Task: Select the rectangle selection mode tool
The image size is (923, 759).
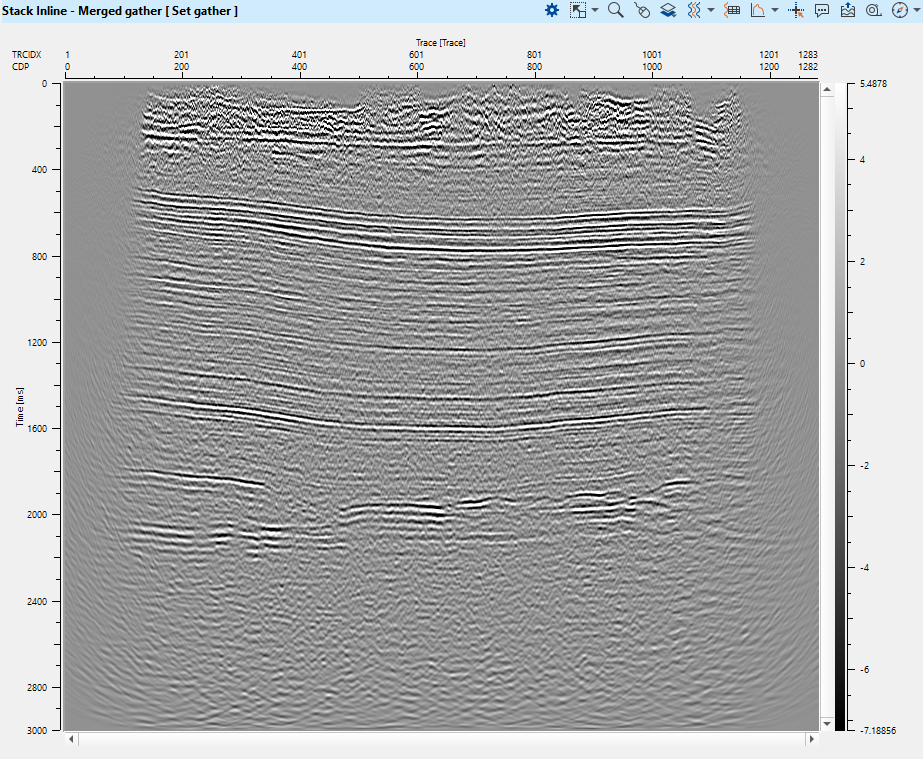Action: coord(578,10)
